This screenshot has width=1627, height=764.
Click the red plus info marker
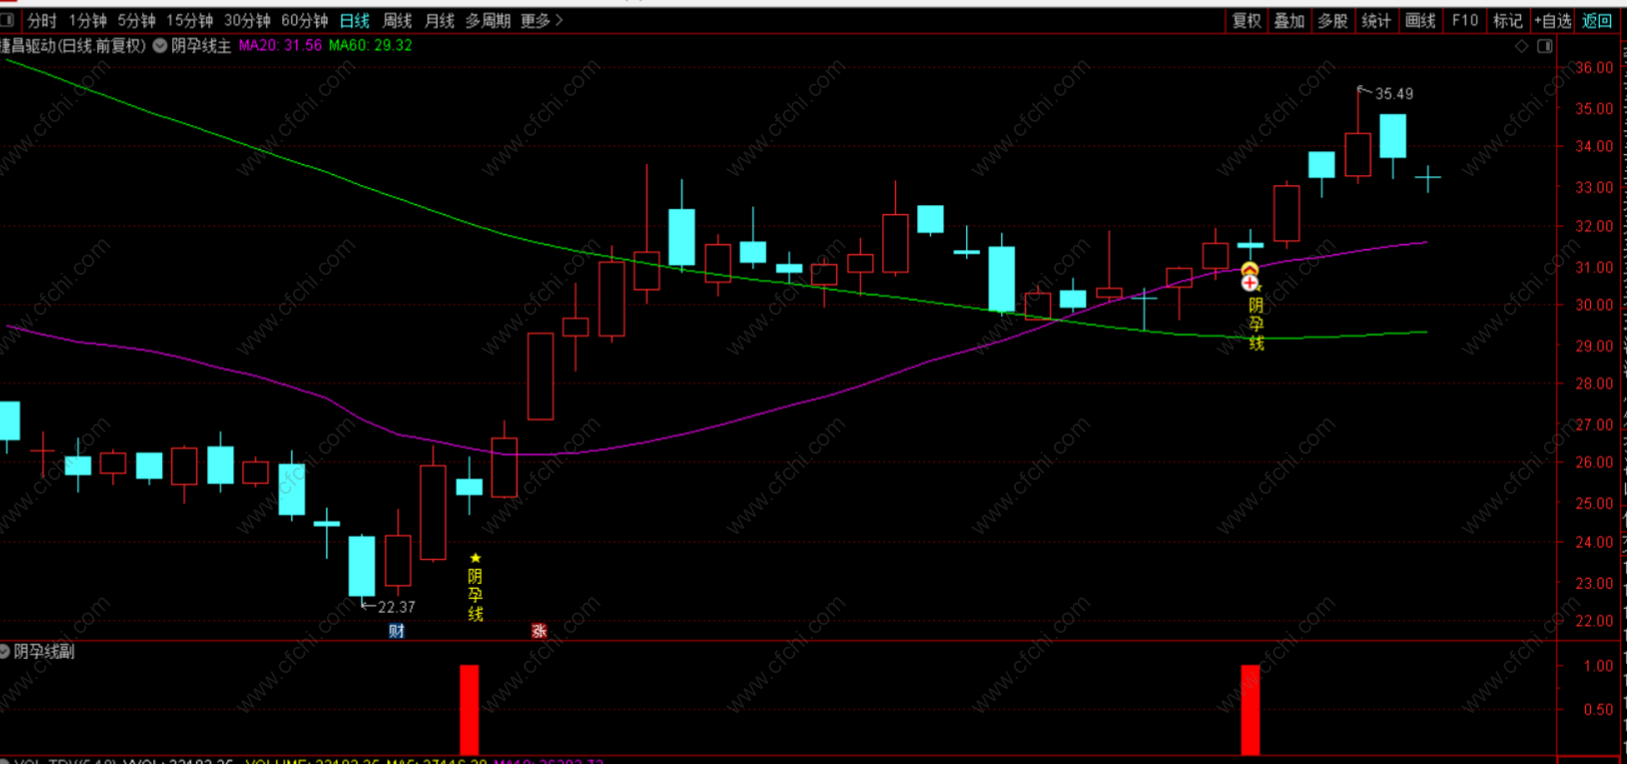coord(1250,284)
